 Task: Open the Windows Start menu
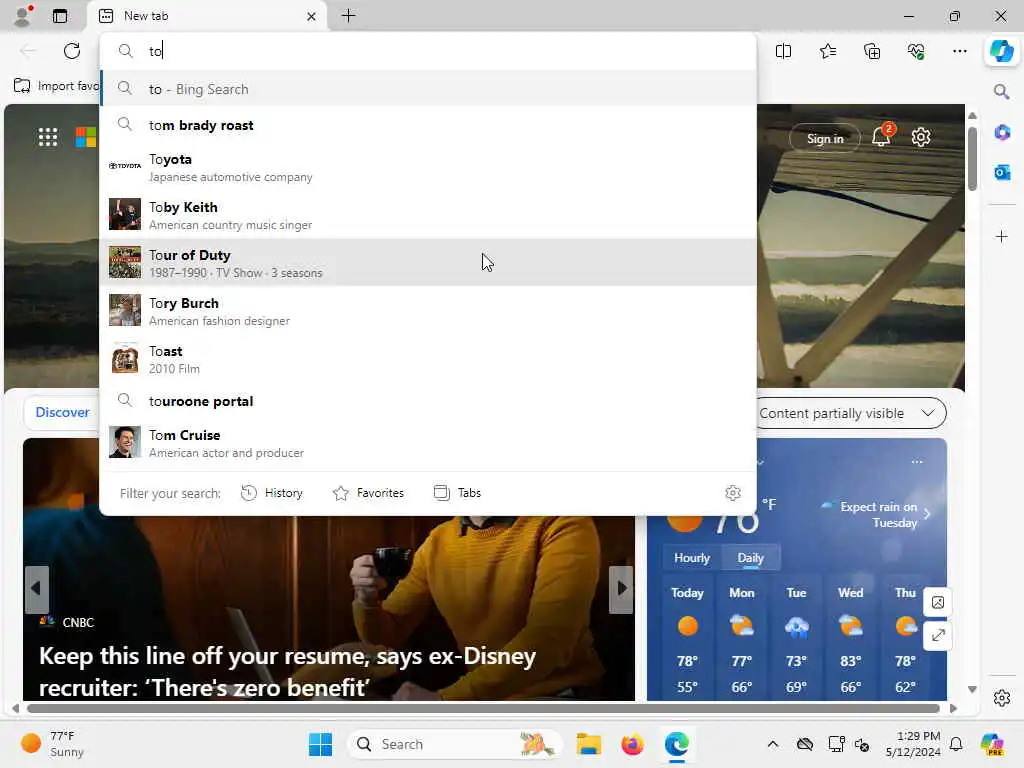[320, 744]
